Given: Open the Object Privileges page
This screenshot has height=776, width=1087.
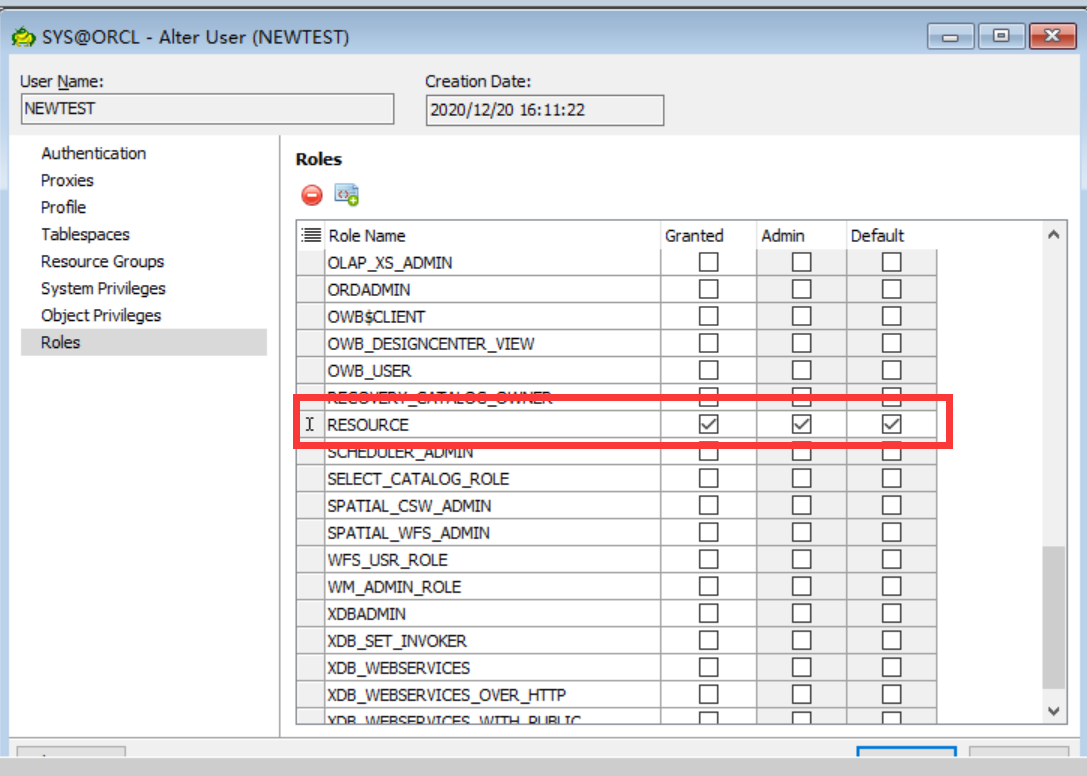Looking at the screenshot, I should pyautogui.click(x=101, y=316).
